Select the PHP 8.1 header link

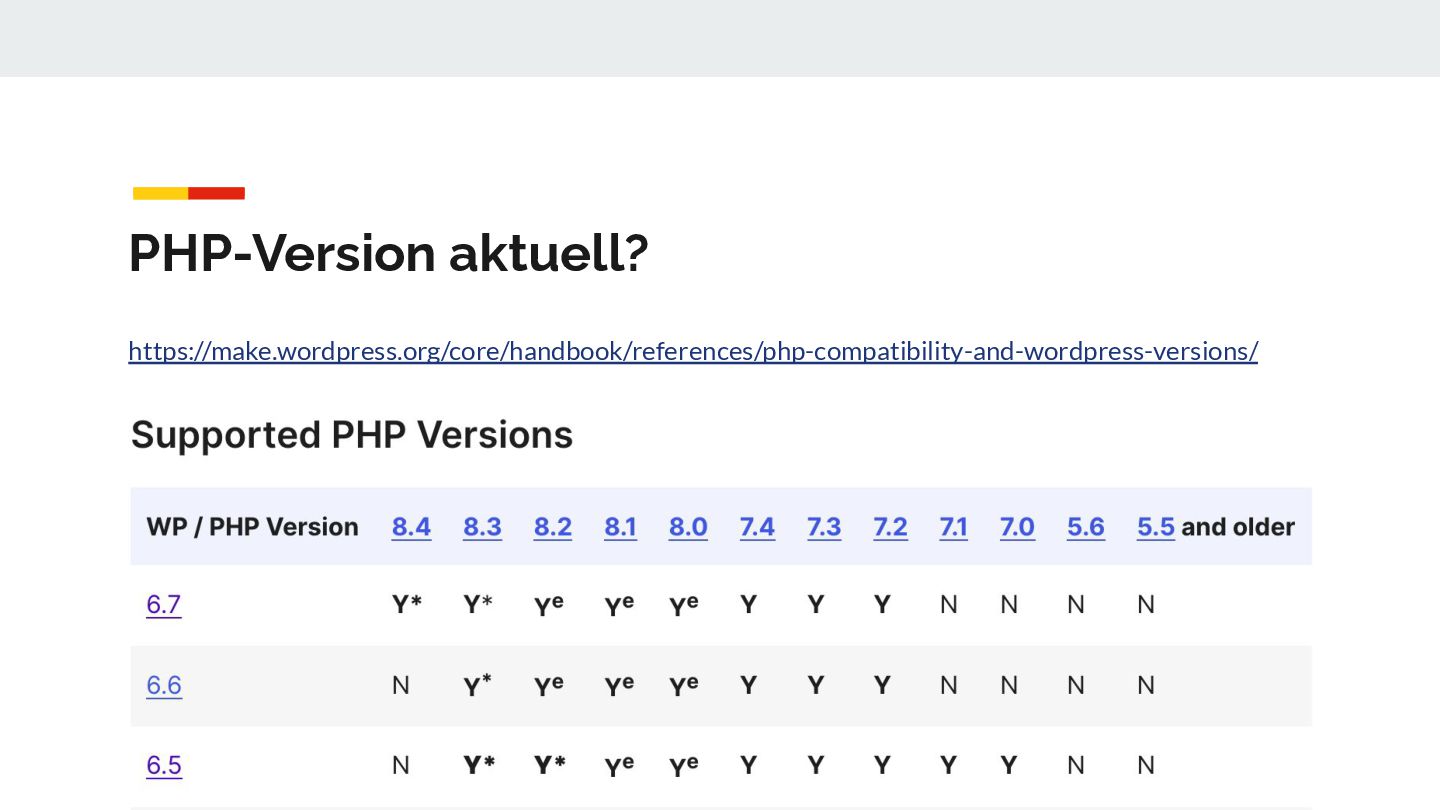click(x=620, y=527)
